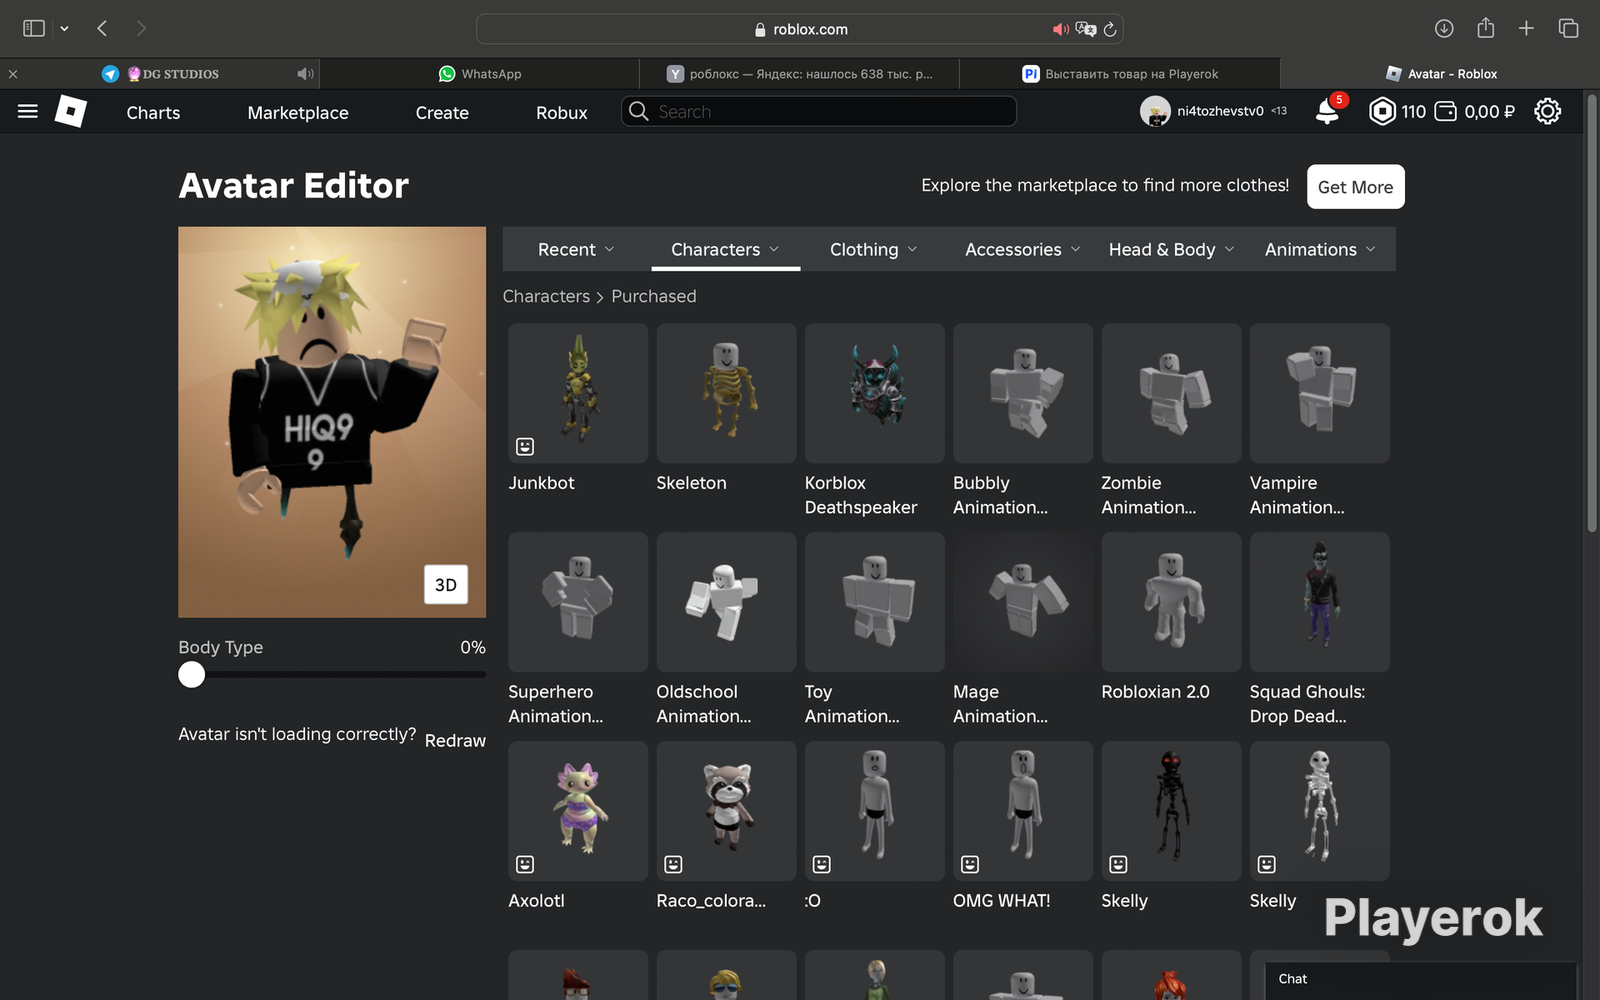
Task: Expand the Animations dropdown
Action: point(1320,249)
